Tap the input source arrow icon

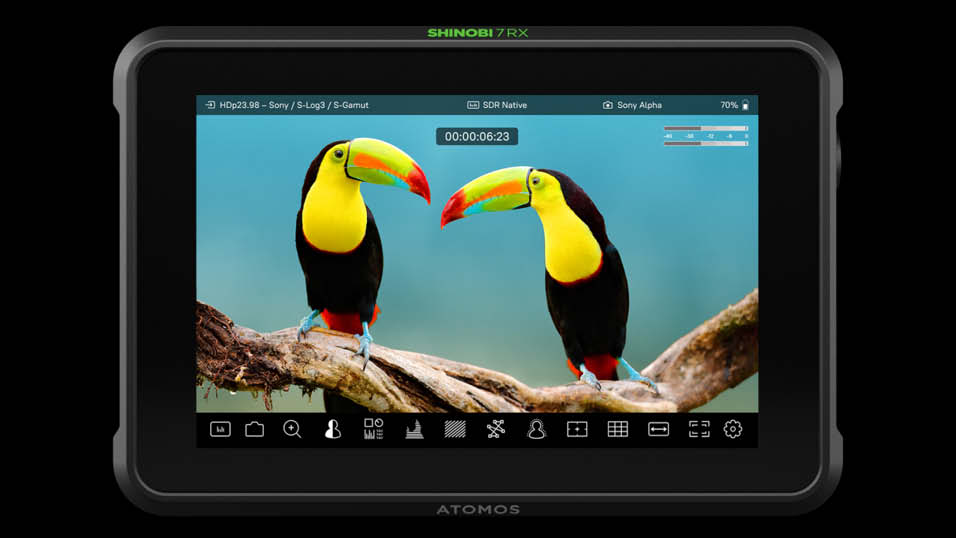tap(210, 105)
